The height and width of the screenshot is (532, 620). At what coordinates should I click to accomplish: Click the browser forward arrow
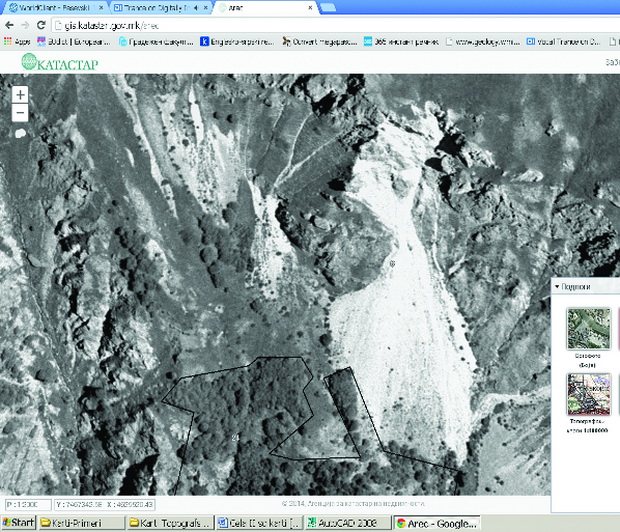click(25, 25)
